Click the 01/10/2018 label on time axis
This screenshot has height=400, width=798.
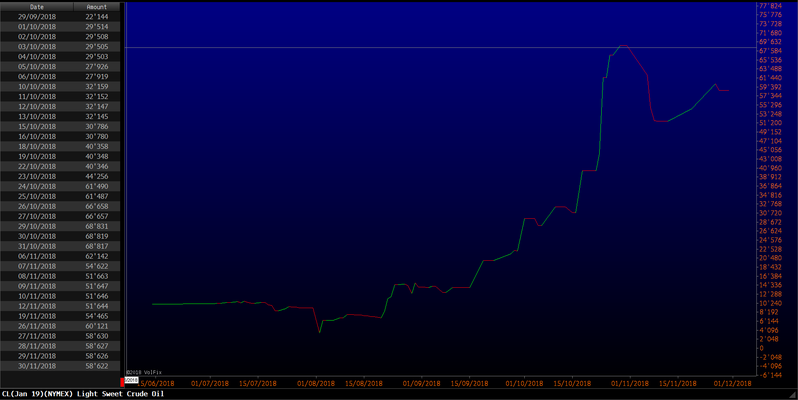coord(524,383)
